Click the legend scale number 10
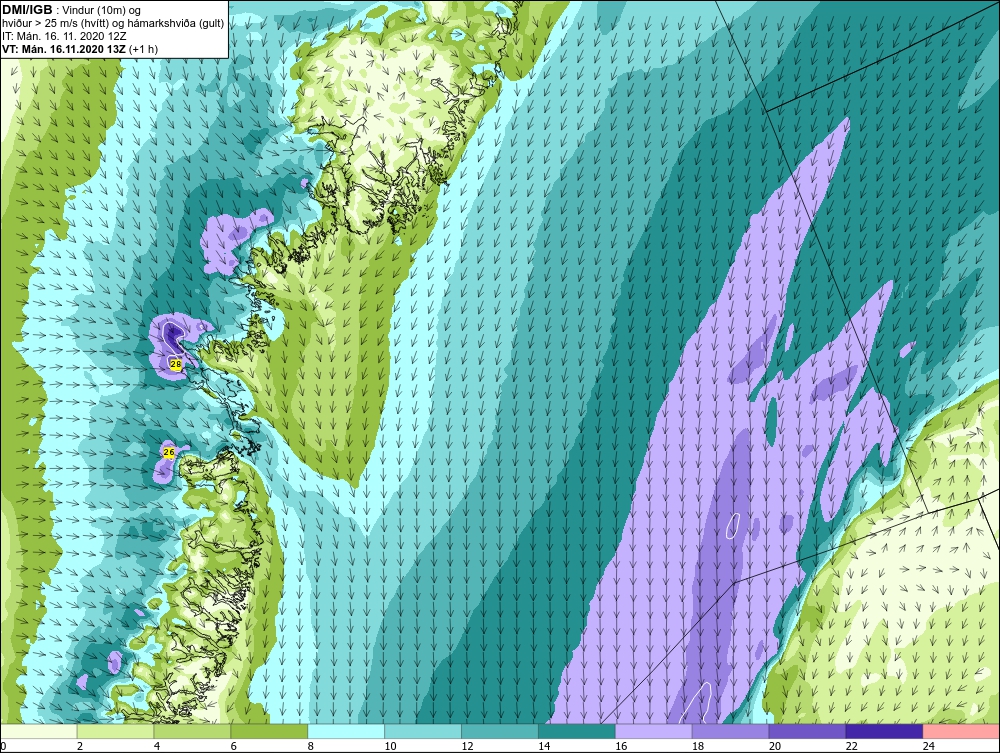The image size is (1000, 753). (390, 746)
